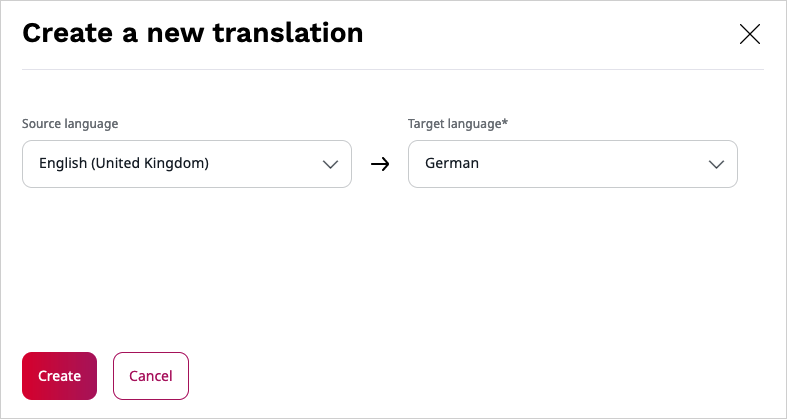The height and width of the screenshot is (419, 787).
Task: Click the word "English" in source field
Action: coord(62,164)
